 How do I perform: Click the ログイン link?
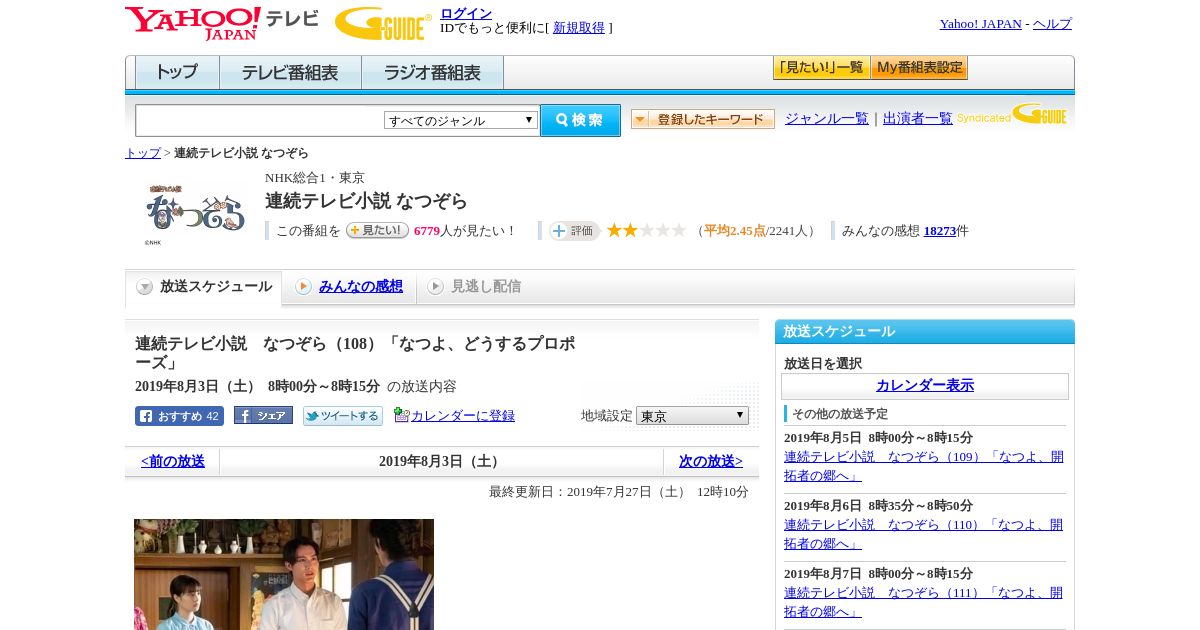pyautogui.click(x=466, y=13)
